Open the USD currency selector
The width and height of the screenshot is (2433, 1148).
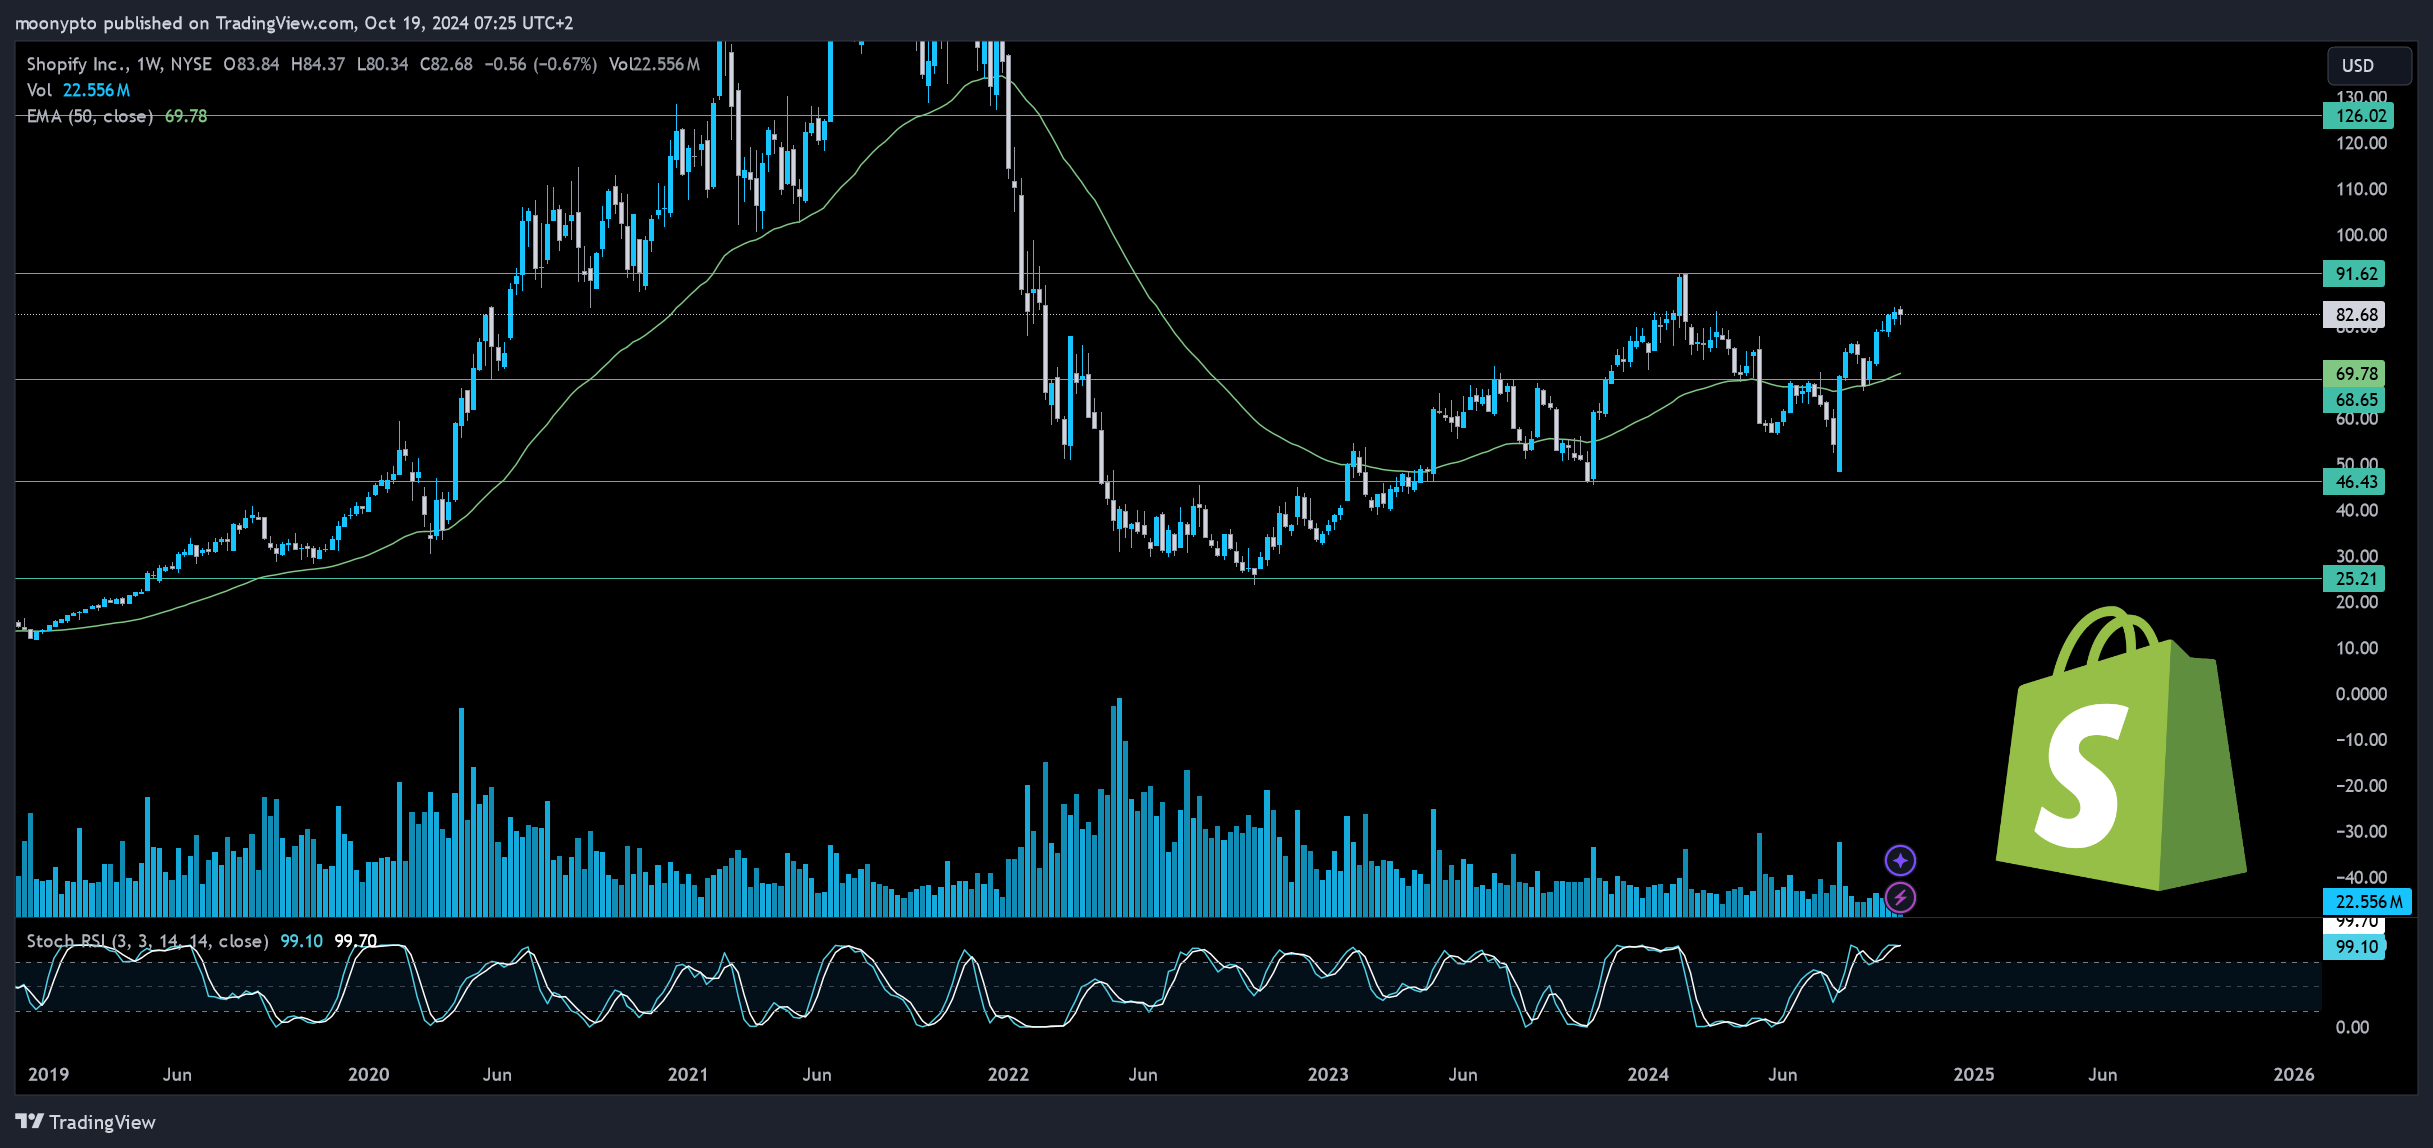tap(2368, 65)
